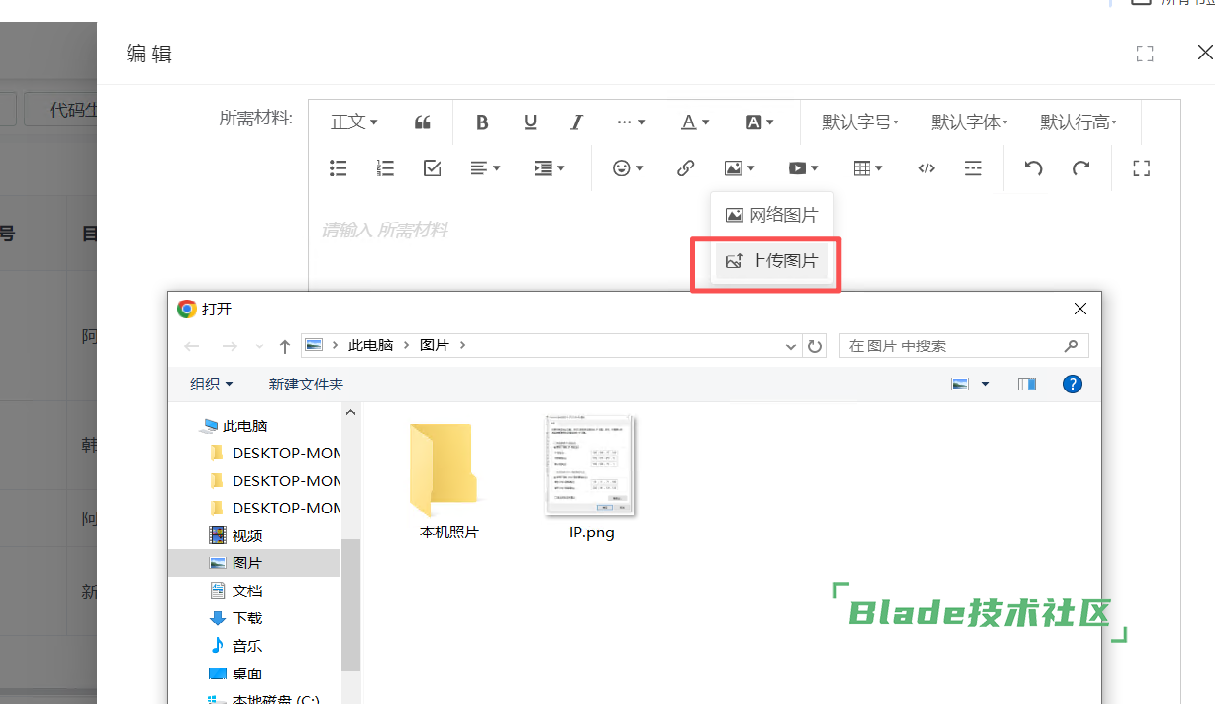Toggle bold text formatting

click(x=482, y=122)
